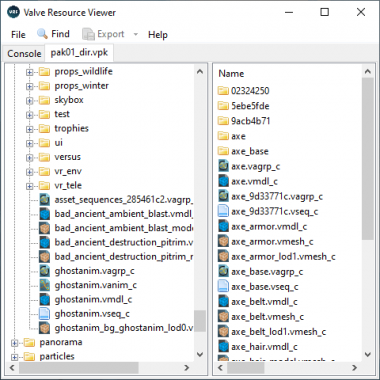
Task: Click the mesh box icon beside axe_armor.vmesh_c
Action: [223, 241]
